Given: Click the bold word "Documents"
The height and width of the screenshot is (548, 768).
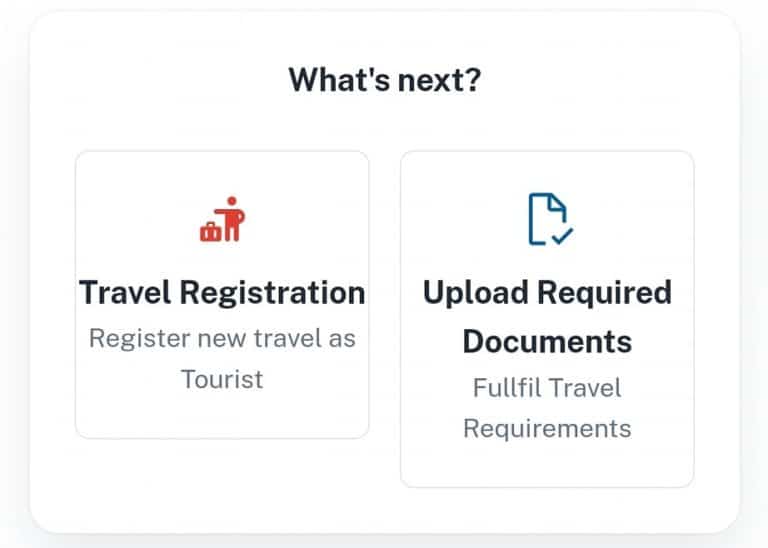Looking at the screenshot, I should [547, 341].
